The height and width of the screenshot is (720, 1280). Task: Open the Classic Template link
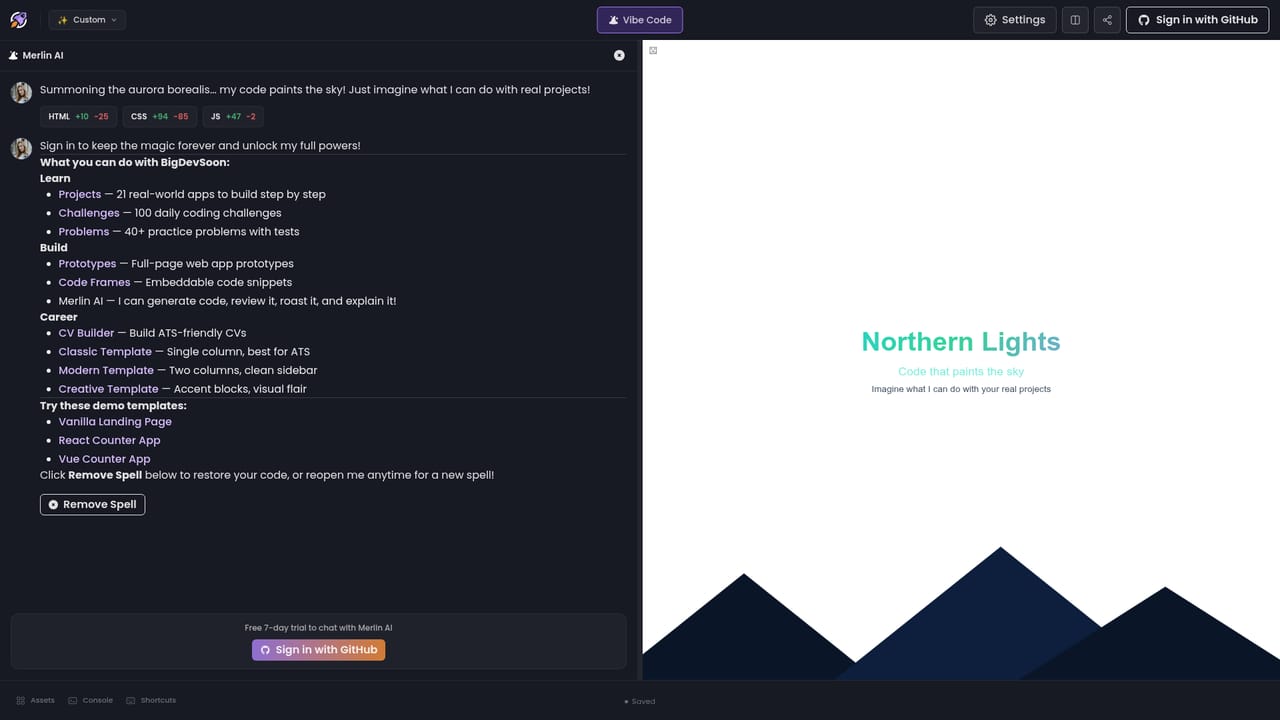(105, 352)
